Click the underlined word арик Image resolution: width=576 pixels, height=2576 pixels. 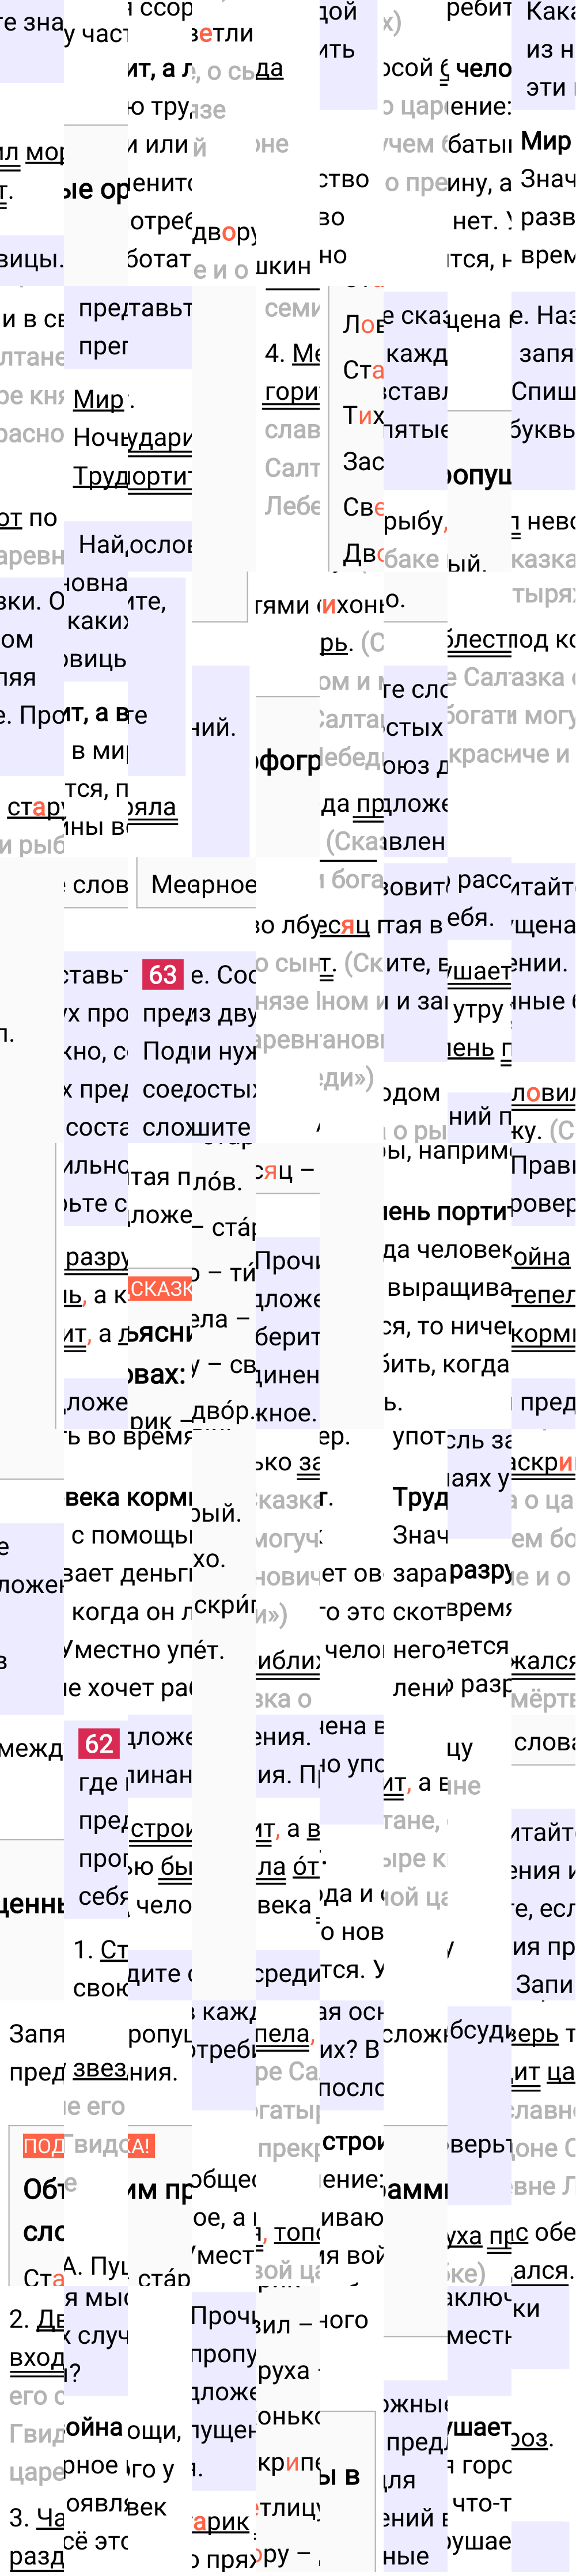220,2521
